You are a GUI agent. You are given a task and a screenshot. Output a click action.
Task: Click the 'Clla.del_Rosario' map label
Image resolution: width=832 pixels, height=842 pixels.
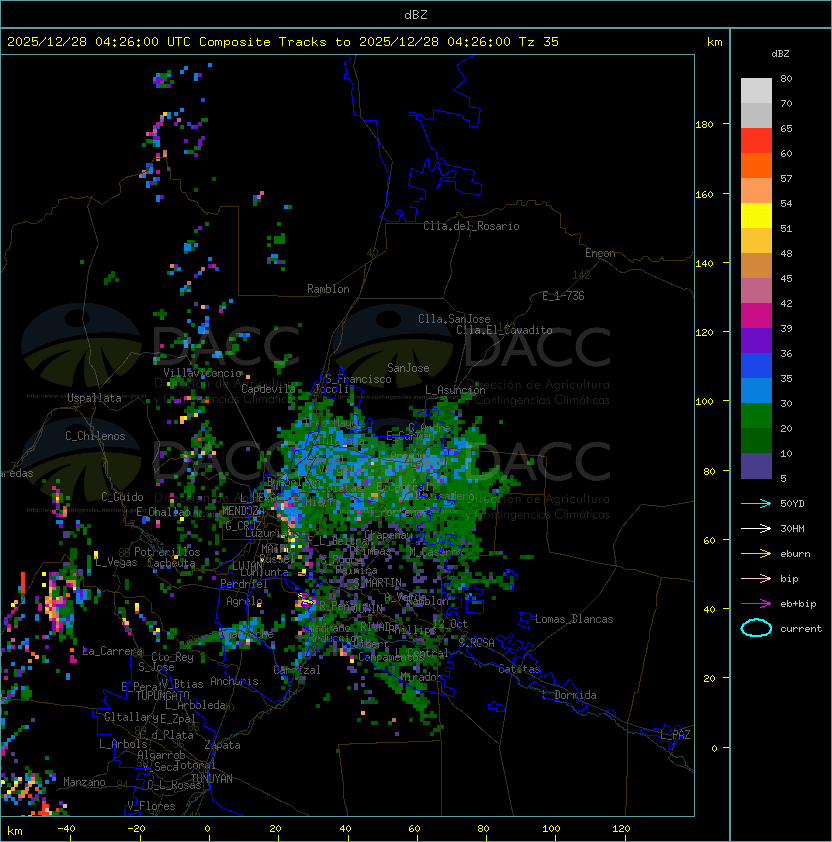point(471,226)
